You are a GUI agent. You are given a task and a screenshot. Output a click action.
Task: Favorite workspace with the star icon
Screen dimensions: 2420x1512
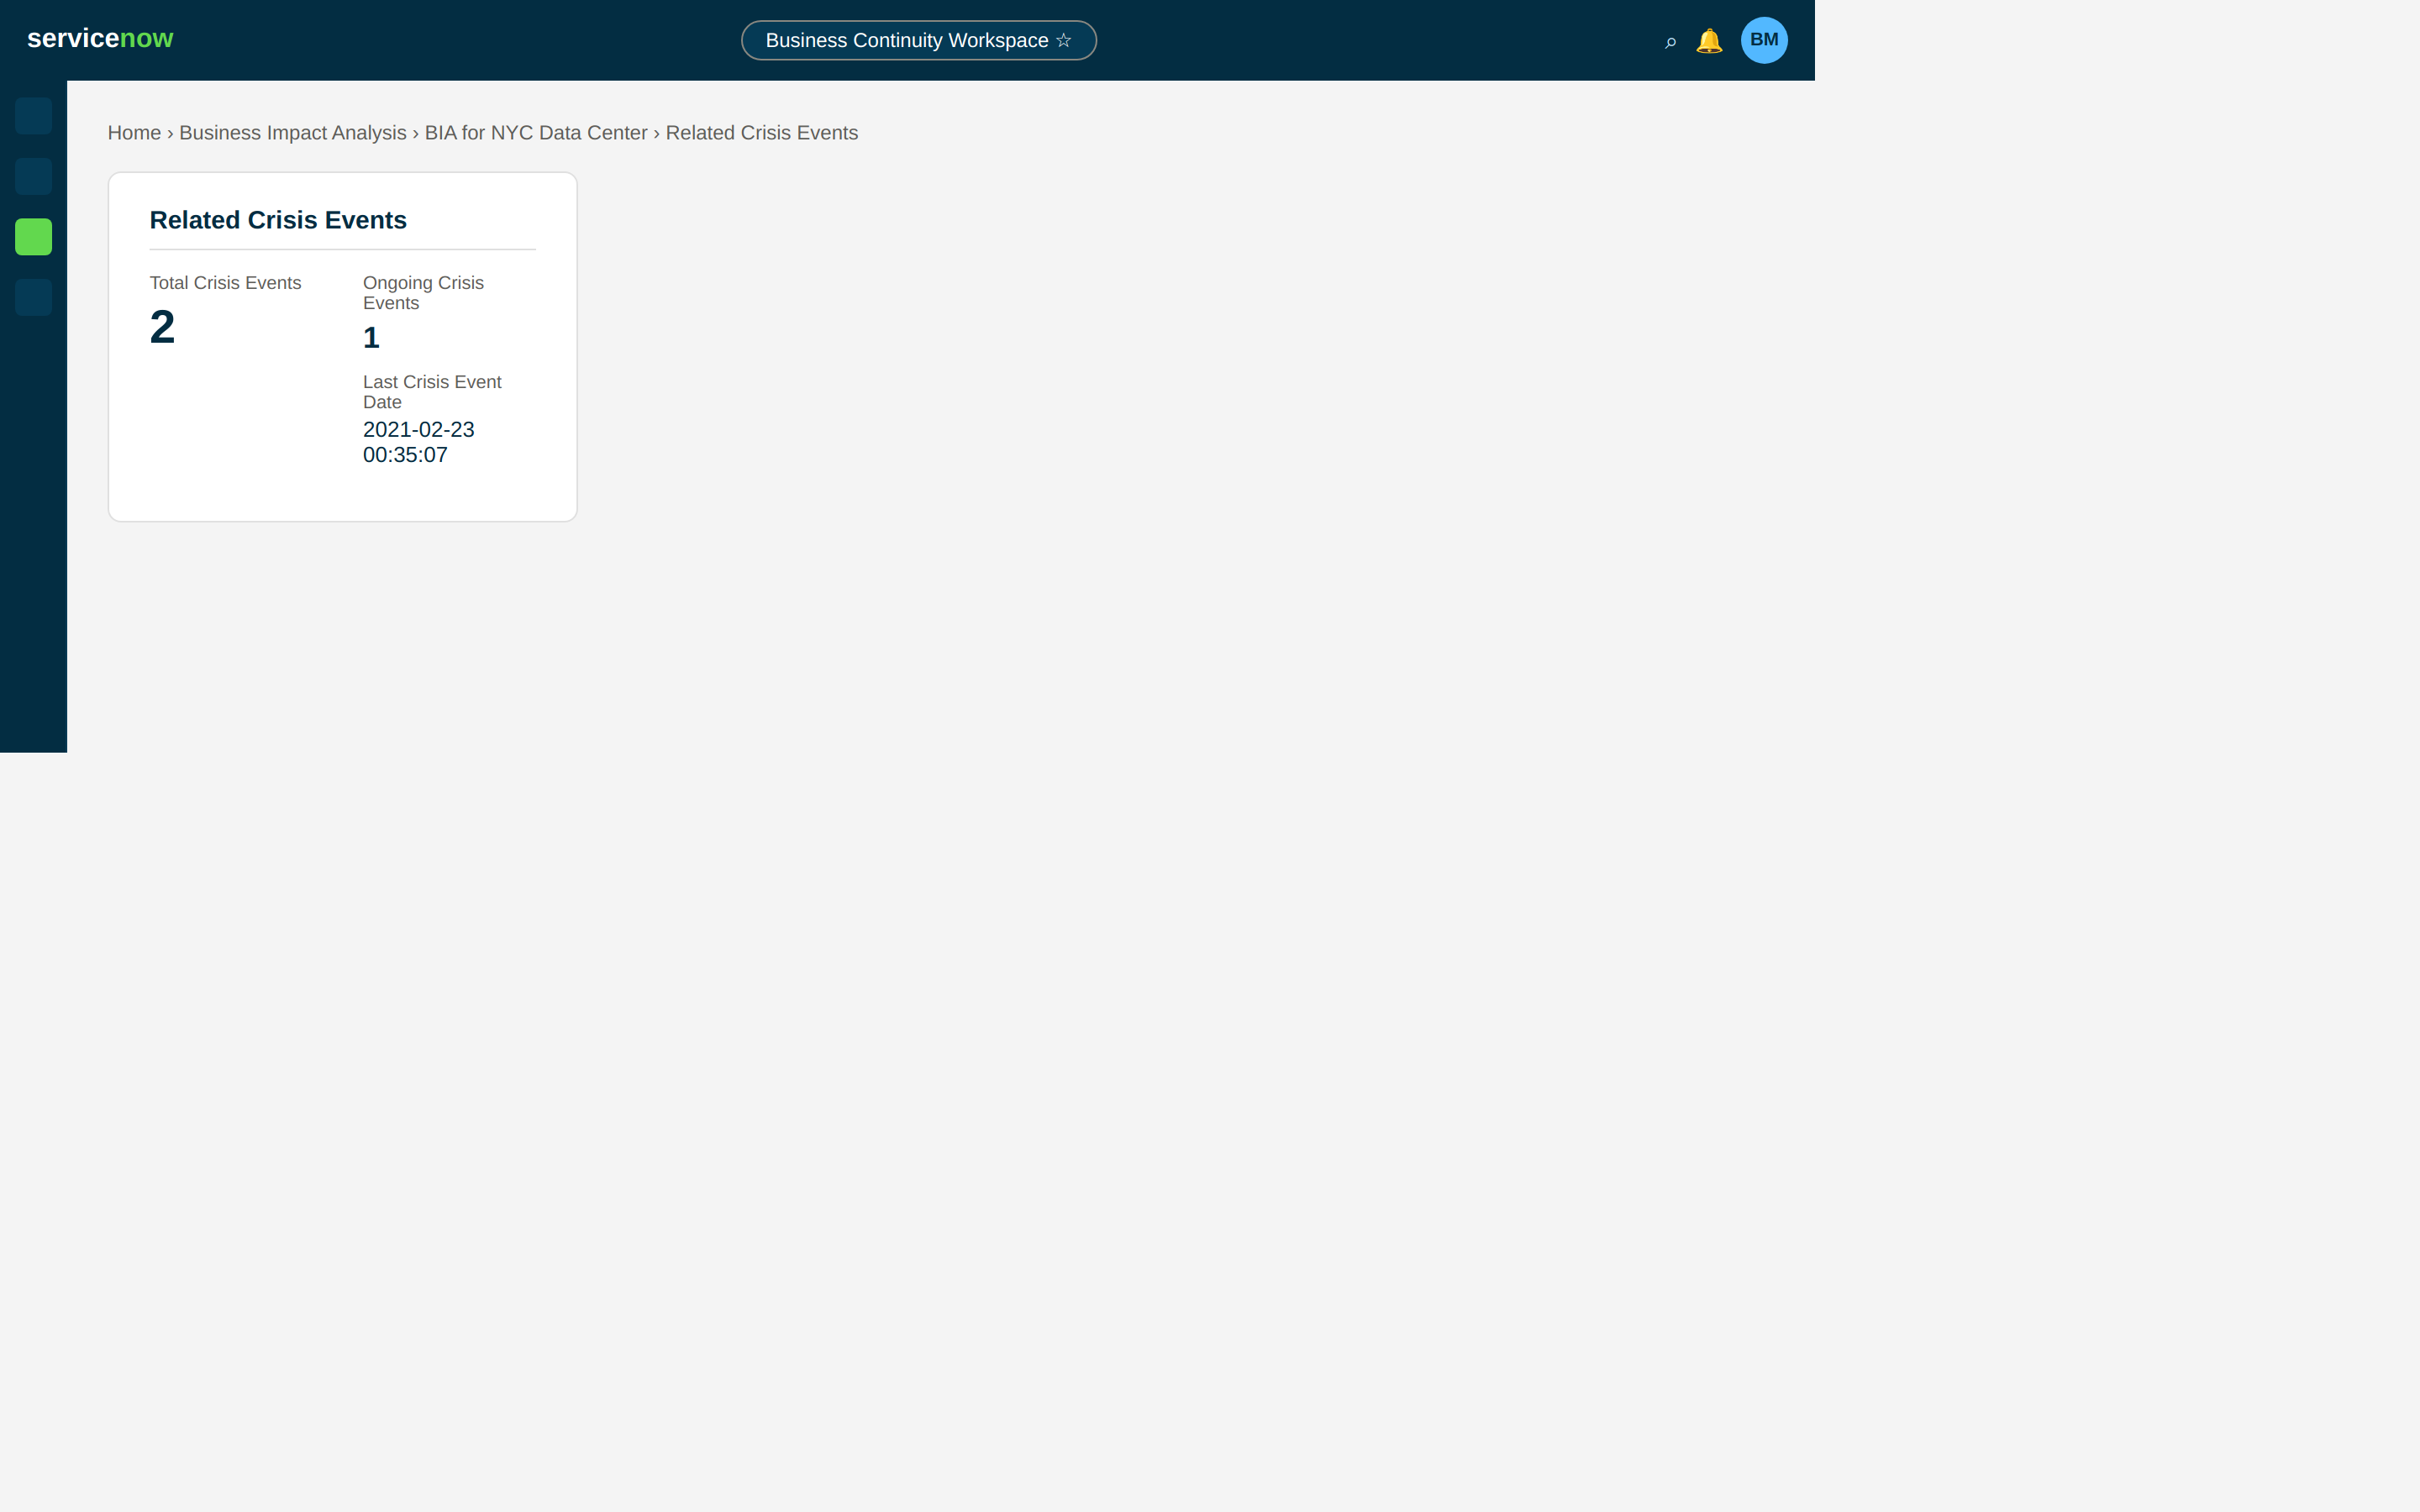(x=1064, y=40)
